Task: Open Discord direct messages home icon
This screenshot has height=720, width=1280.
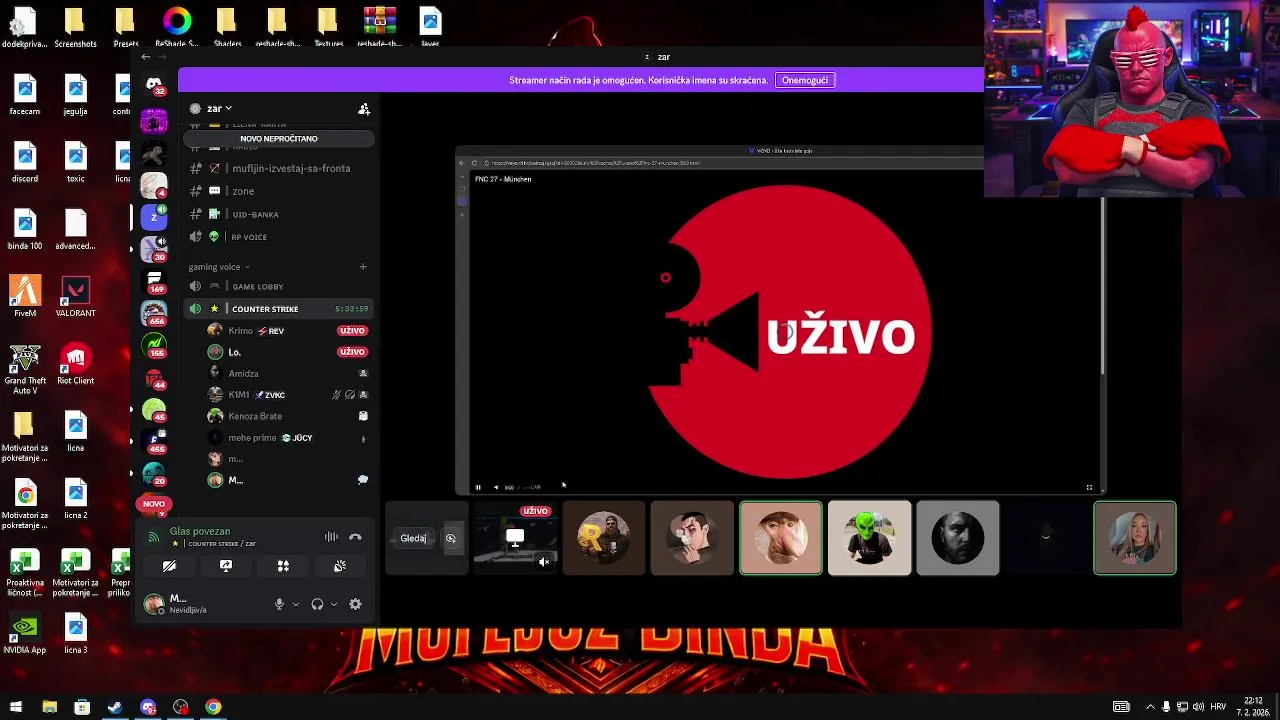Action: coord(154,86)
